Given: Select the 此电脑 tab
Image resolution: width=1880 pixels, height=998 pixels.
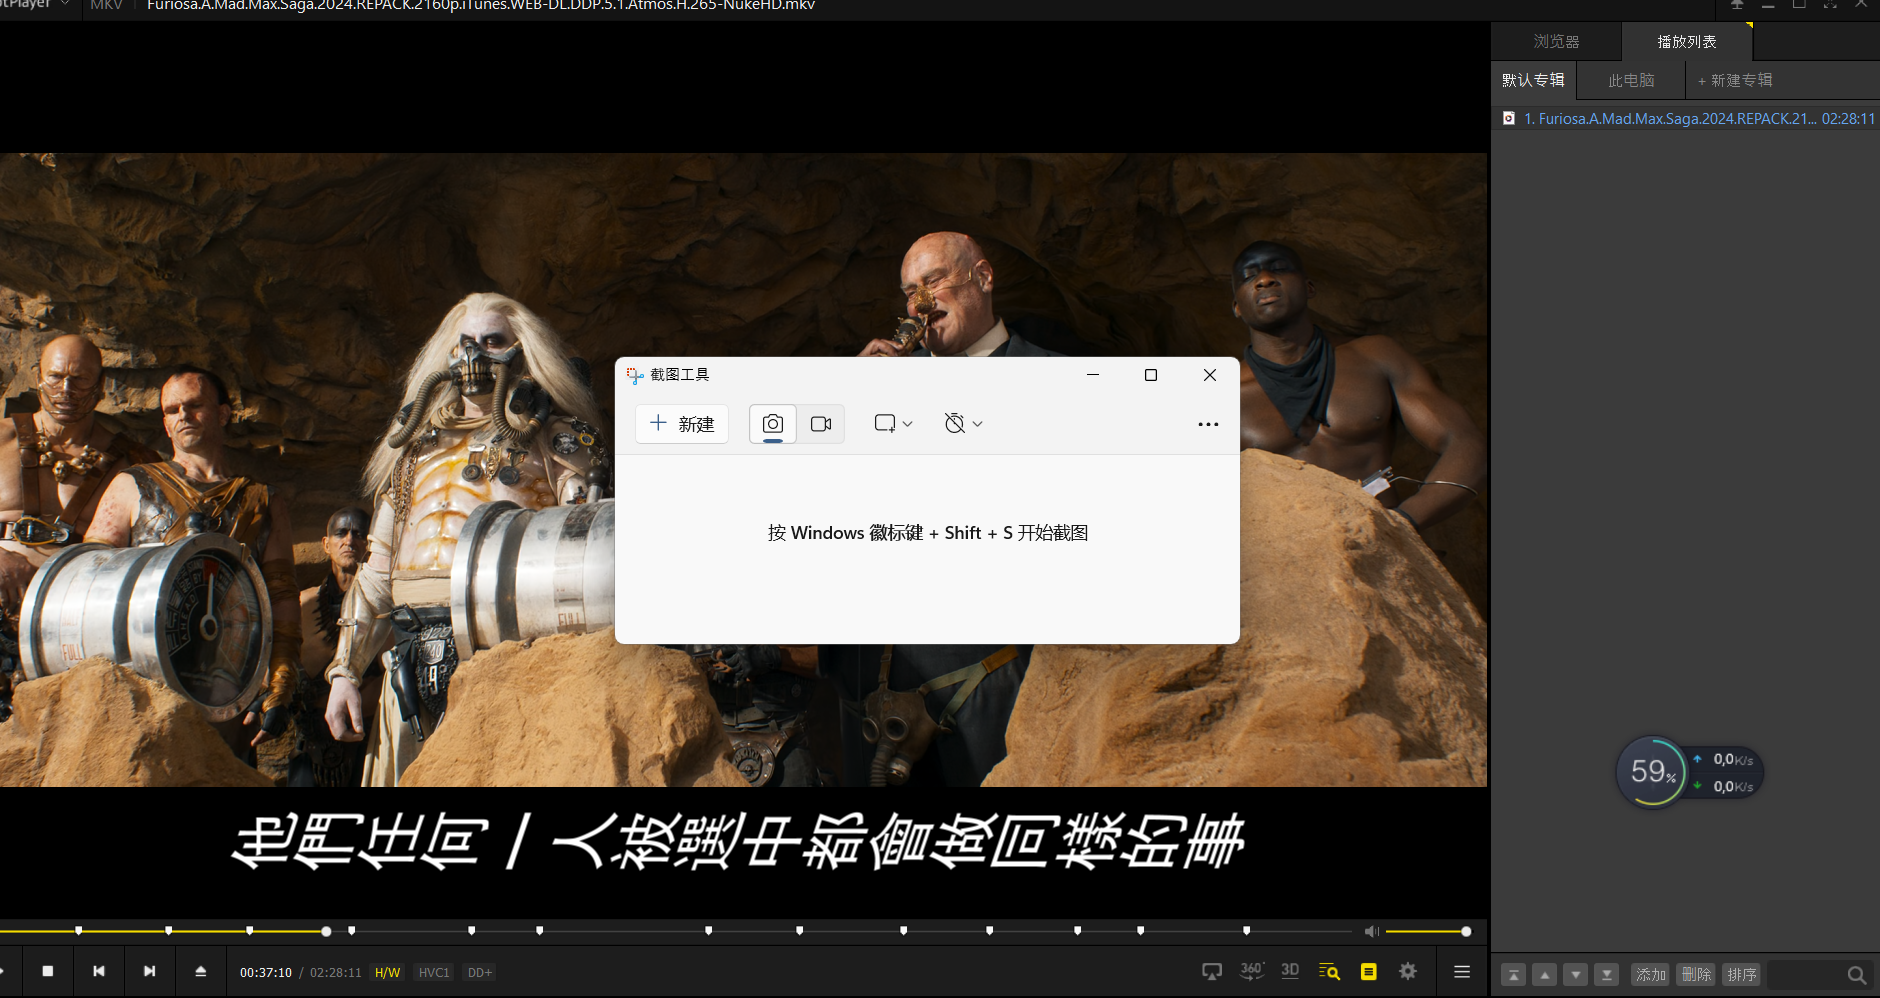Looking at the screenshot, I should [x=1631, y=80].
